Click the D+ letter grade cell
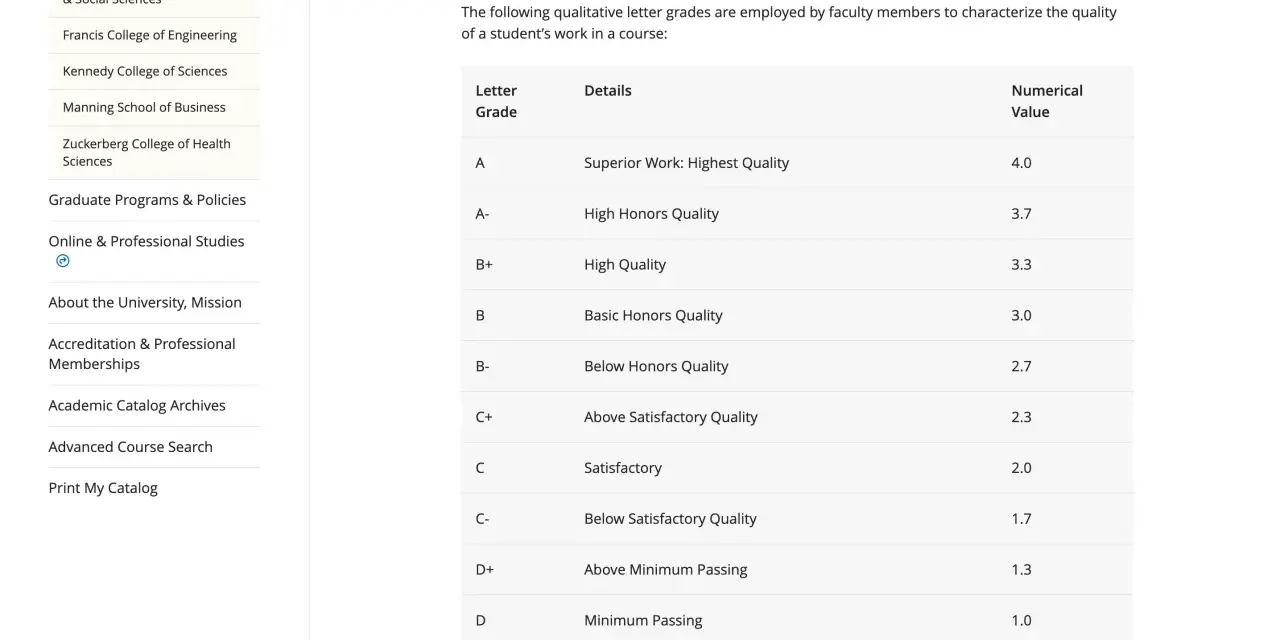The width and height of the screenshot is (1280, 640). coord(485,570)
